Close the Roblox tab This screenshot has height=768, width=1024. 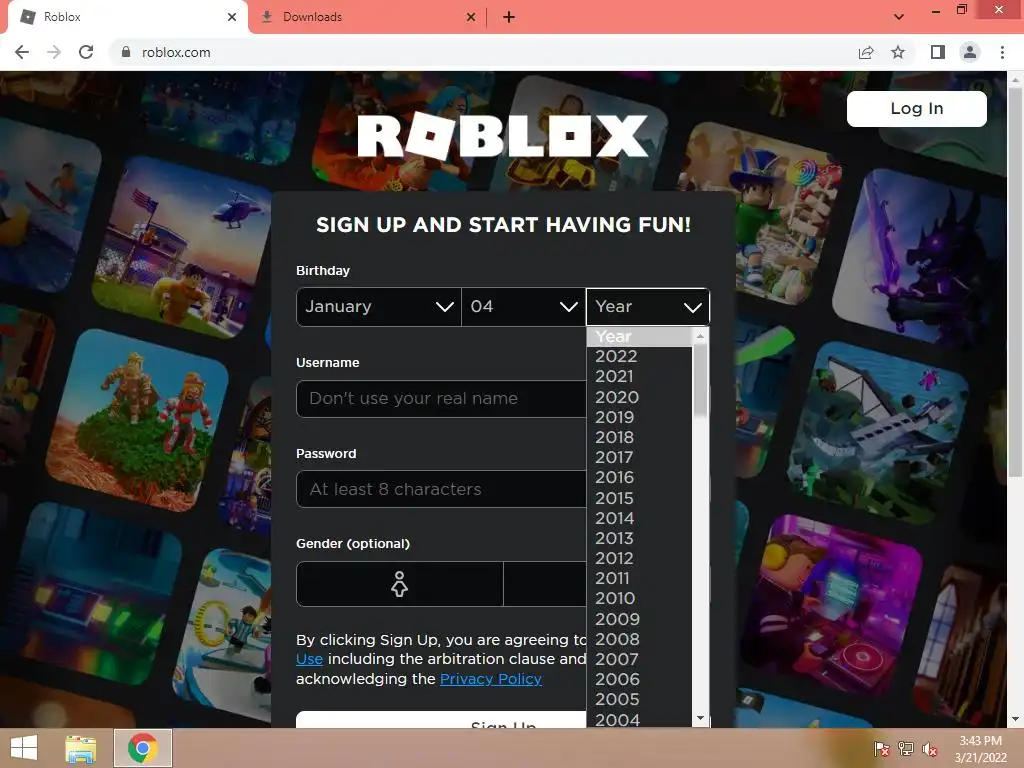(232, 17)
